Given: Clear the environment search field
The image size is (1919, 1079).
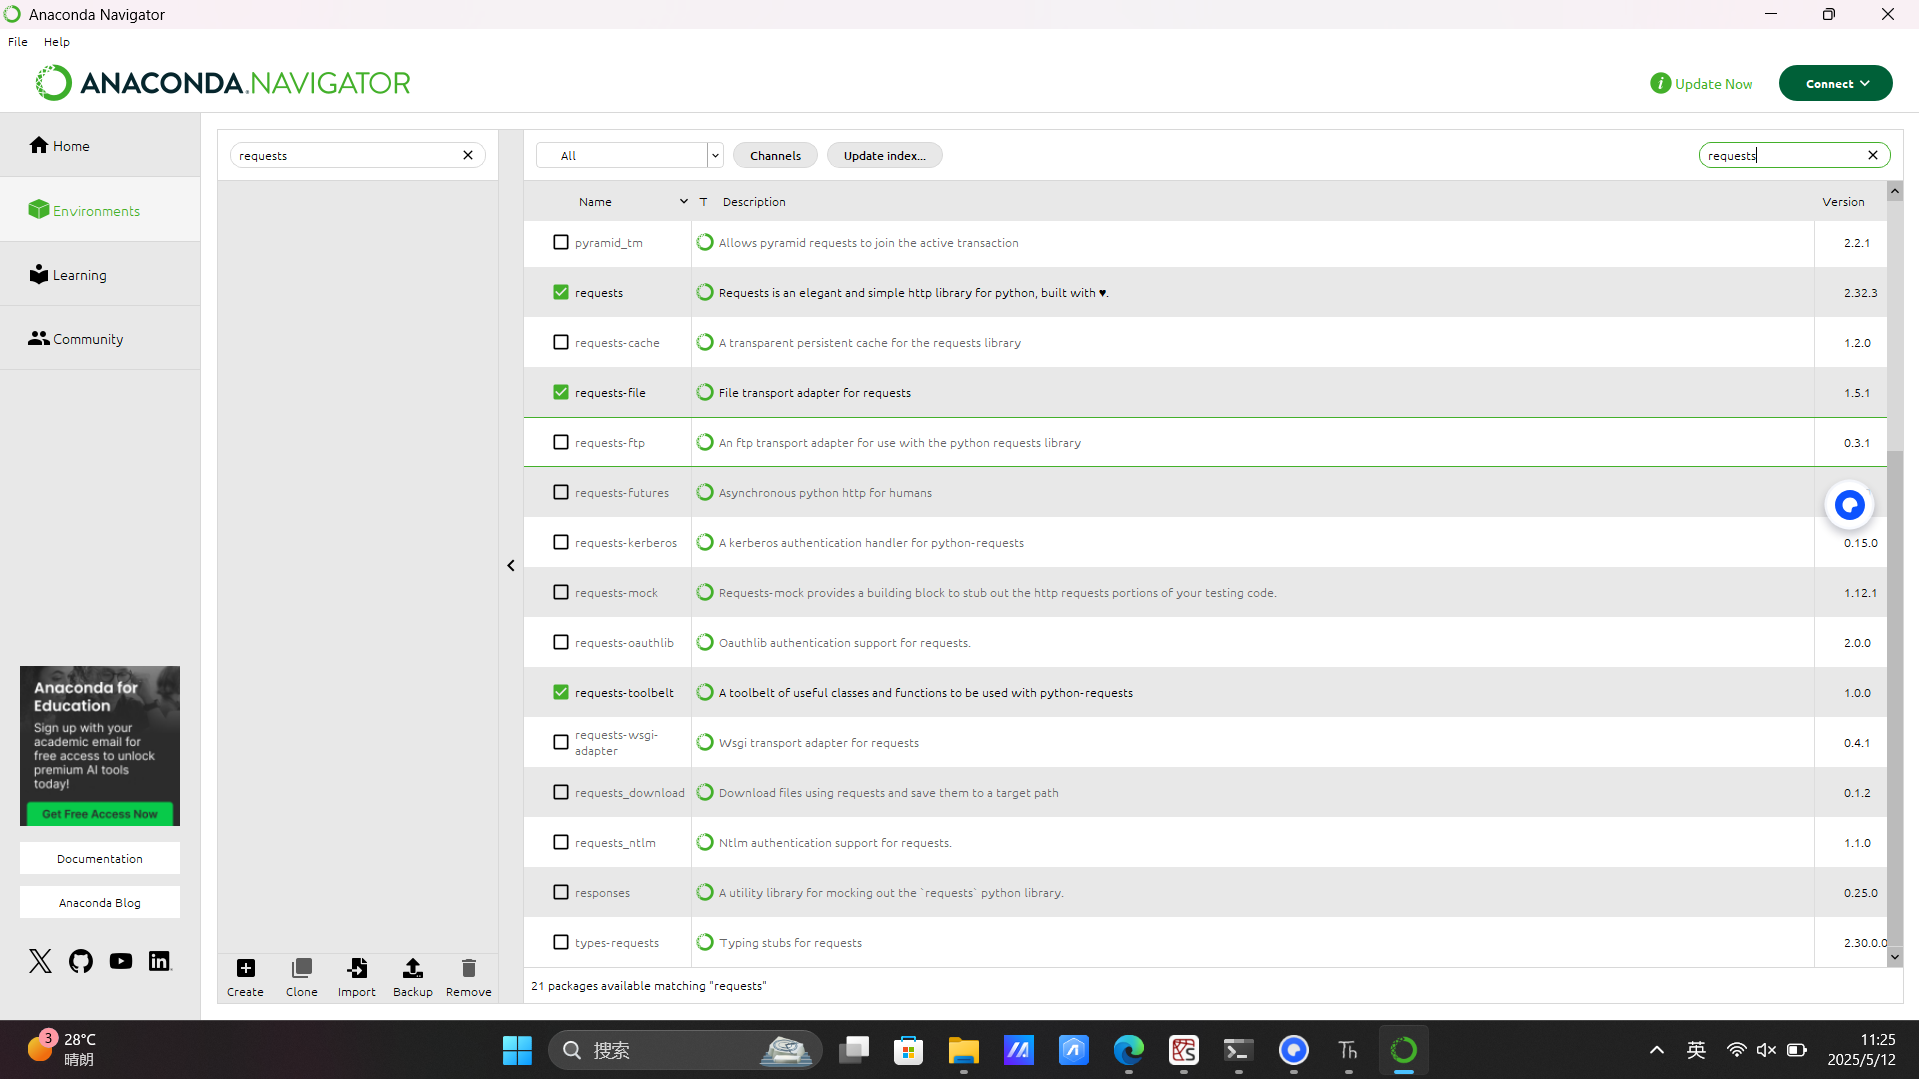Looking at the screenshot, I should tap(468, 155).
